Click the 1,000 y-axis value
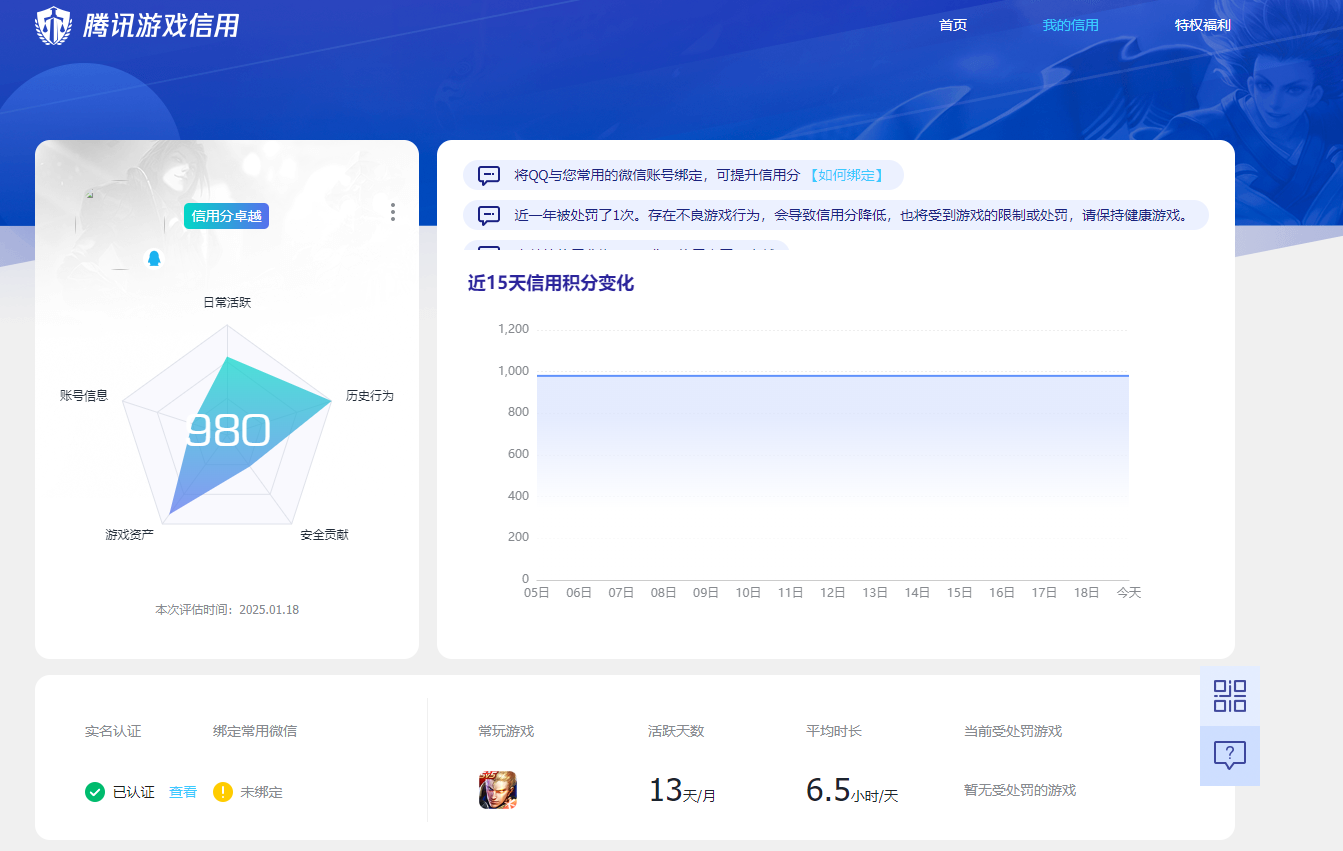 (x=513, y=371)
